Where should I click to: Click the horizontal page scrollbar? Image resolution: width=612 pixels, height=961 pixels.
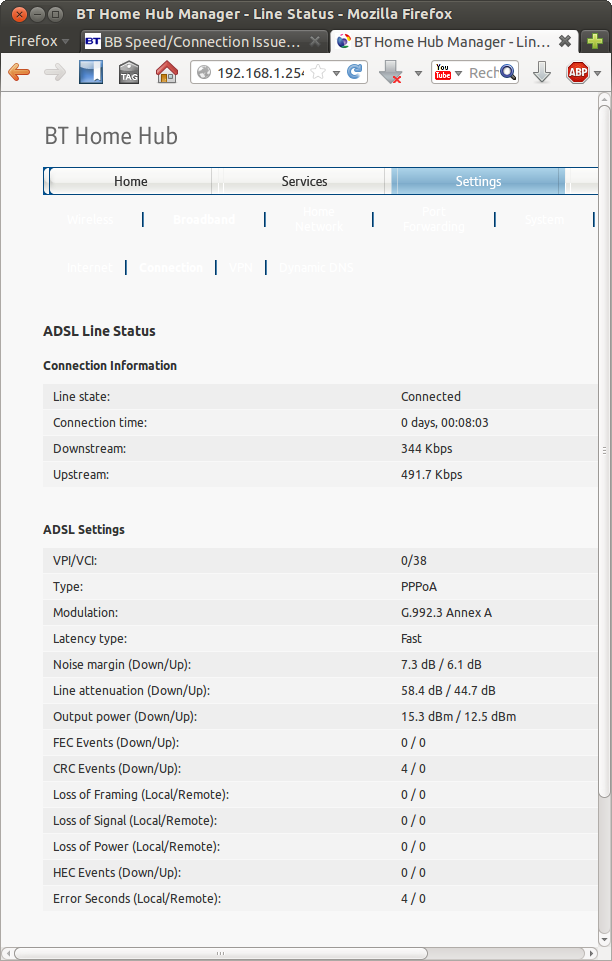pyautogui.click(x=221, y=954)
